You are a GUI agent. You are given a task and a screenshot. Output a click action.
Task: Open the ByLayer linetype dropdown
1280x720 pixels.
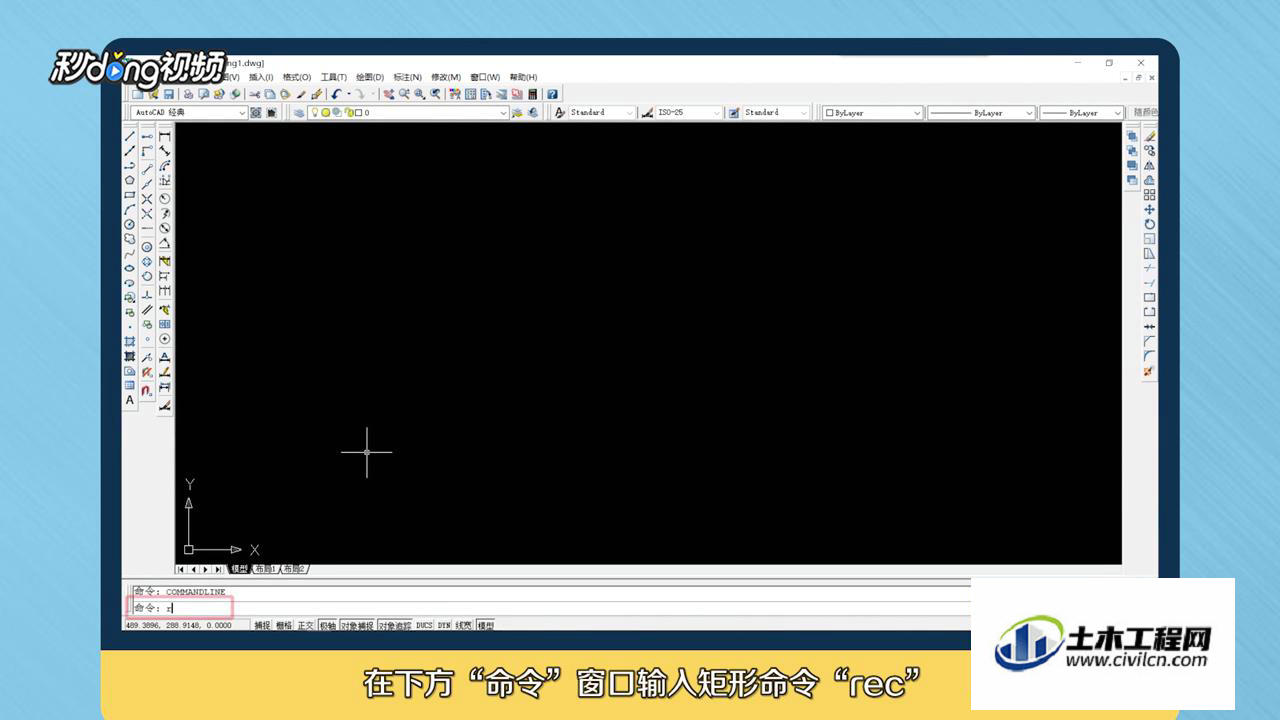tap(1029, 113)
